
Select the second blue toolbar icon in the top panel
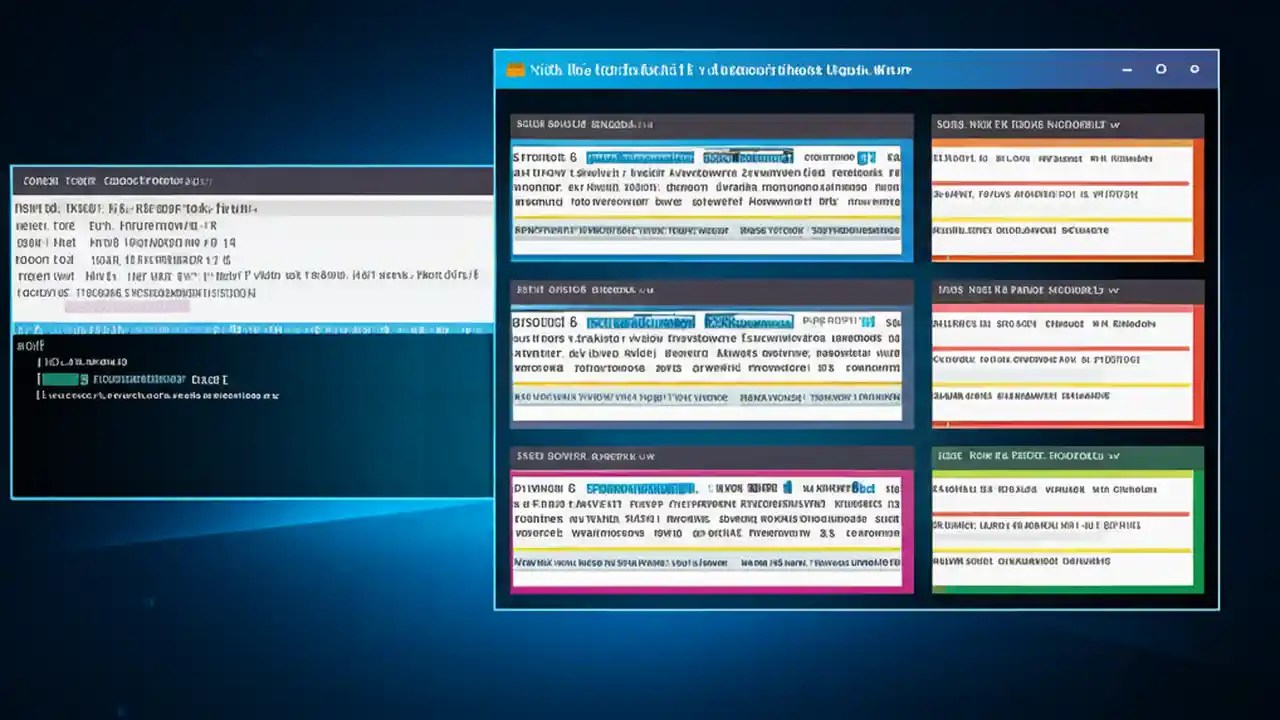click(x=748, y=157)
